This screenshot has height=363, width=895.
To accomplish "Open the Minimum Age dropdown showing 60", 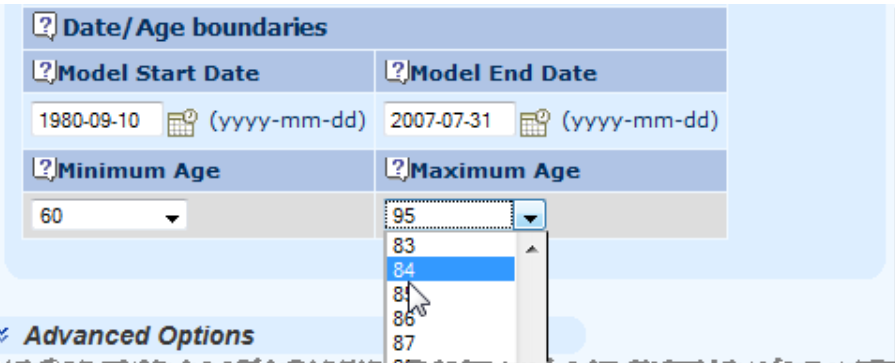I will pyautogui.click(x=109, y=216).
